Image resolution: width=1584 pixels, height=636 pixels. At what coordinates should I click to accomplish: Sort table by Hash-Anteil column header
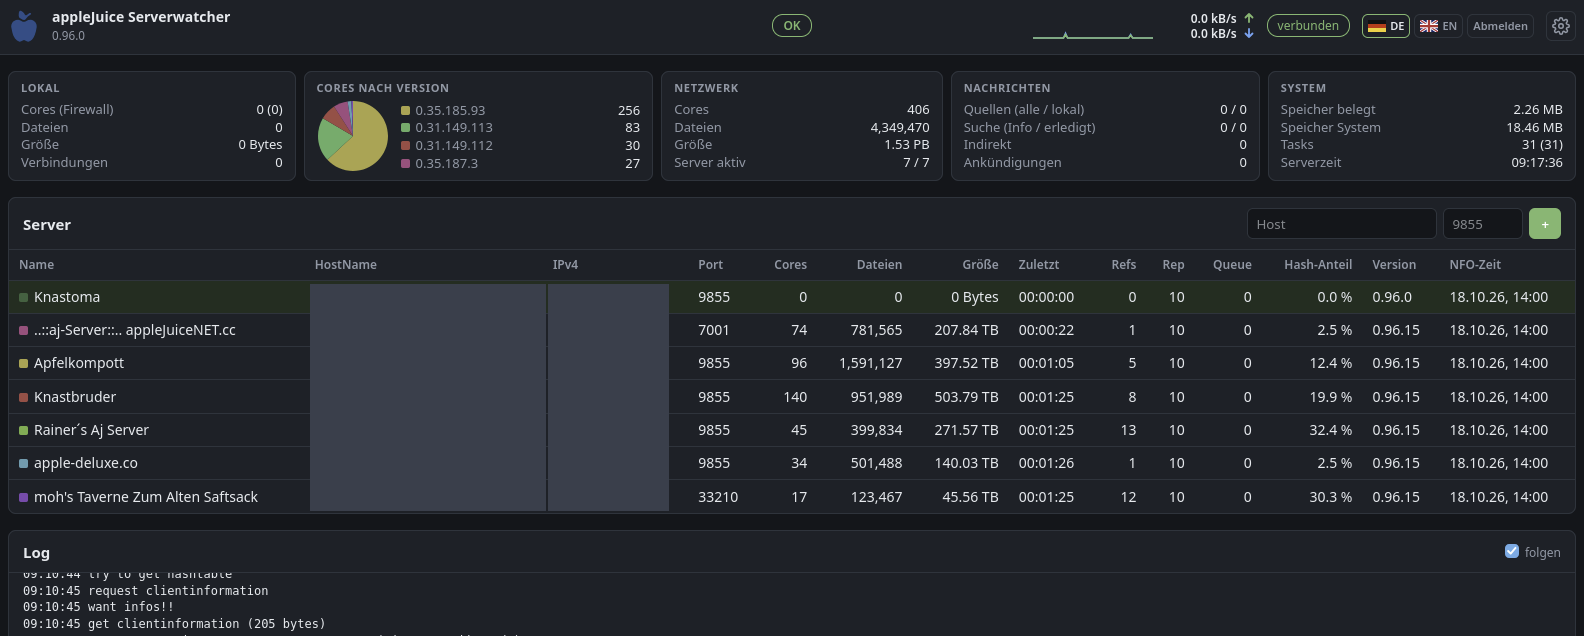(x=1318, y=265)
